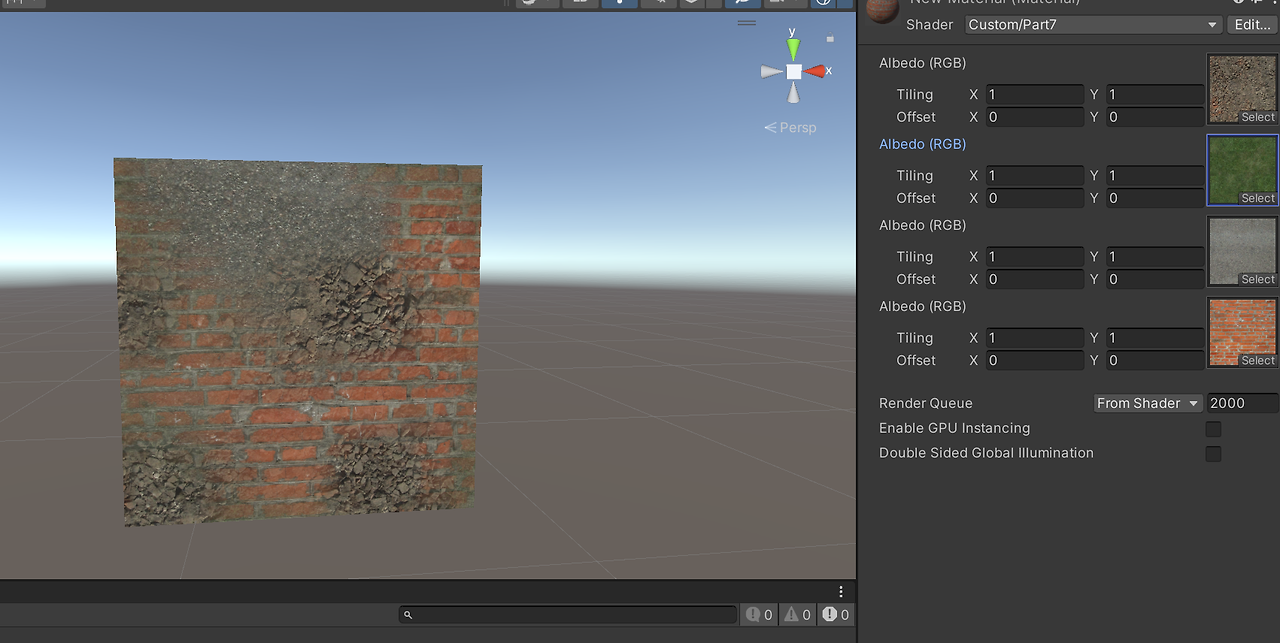
Task: Open the console three-dot options menu
Action: click(841, 592)
